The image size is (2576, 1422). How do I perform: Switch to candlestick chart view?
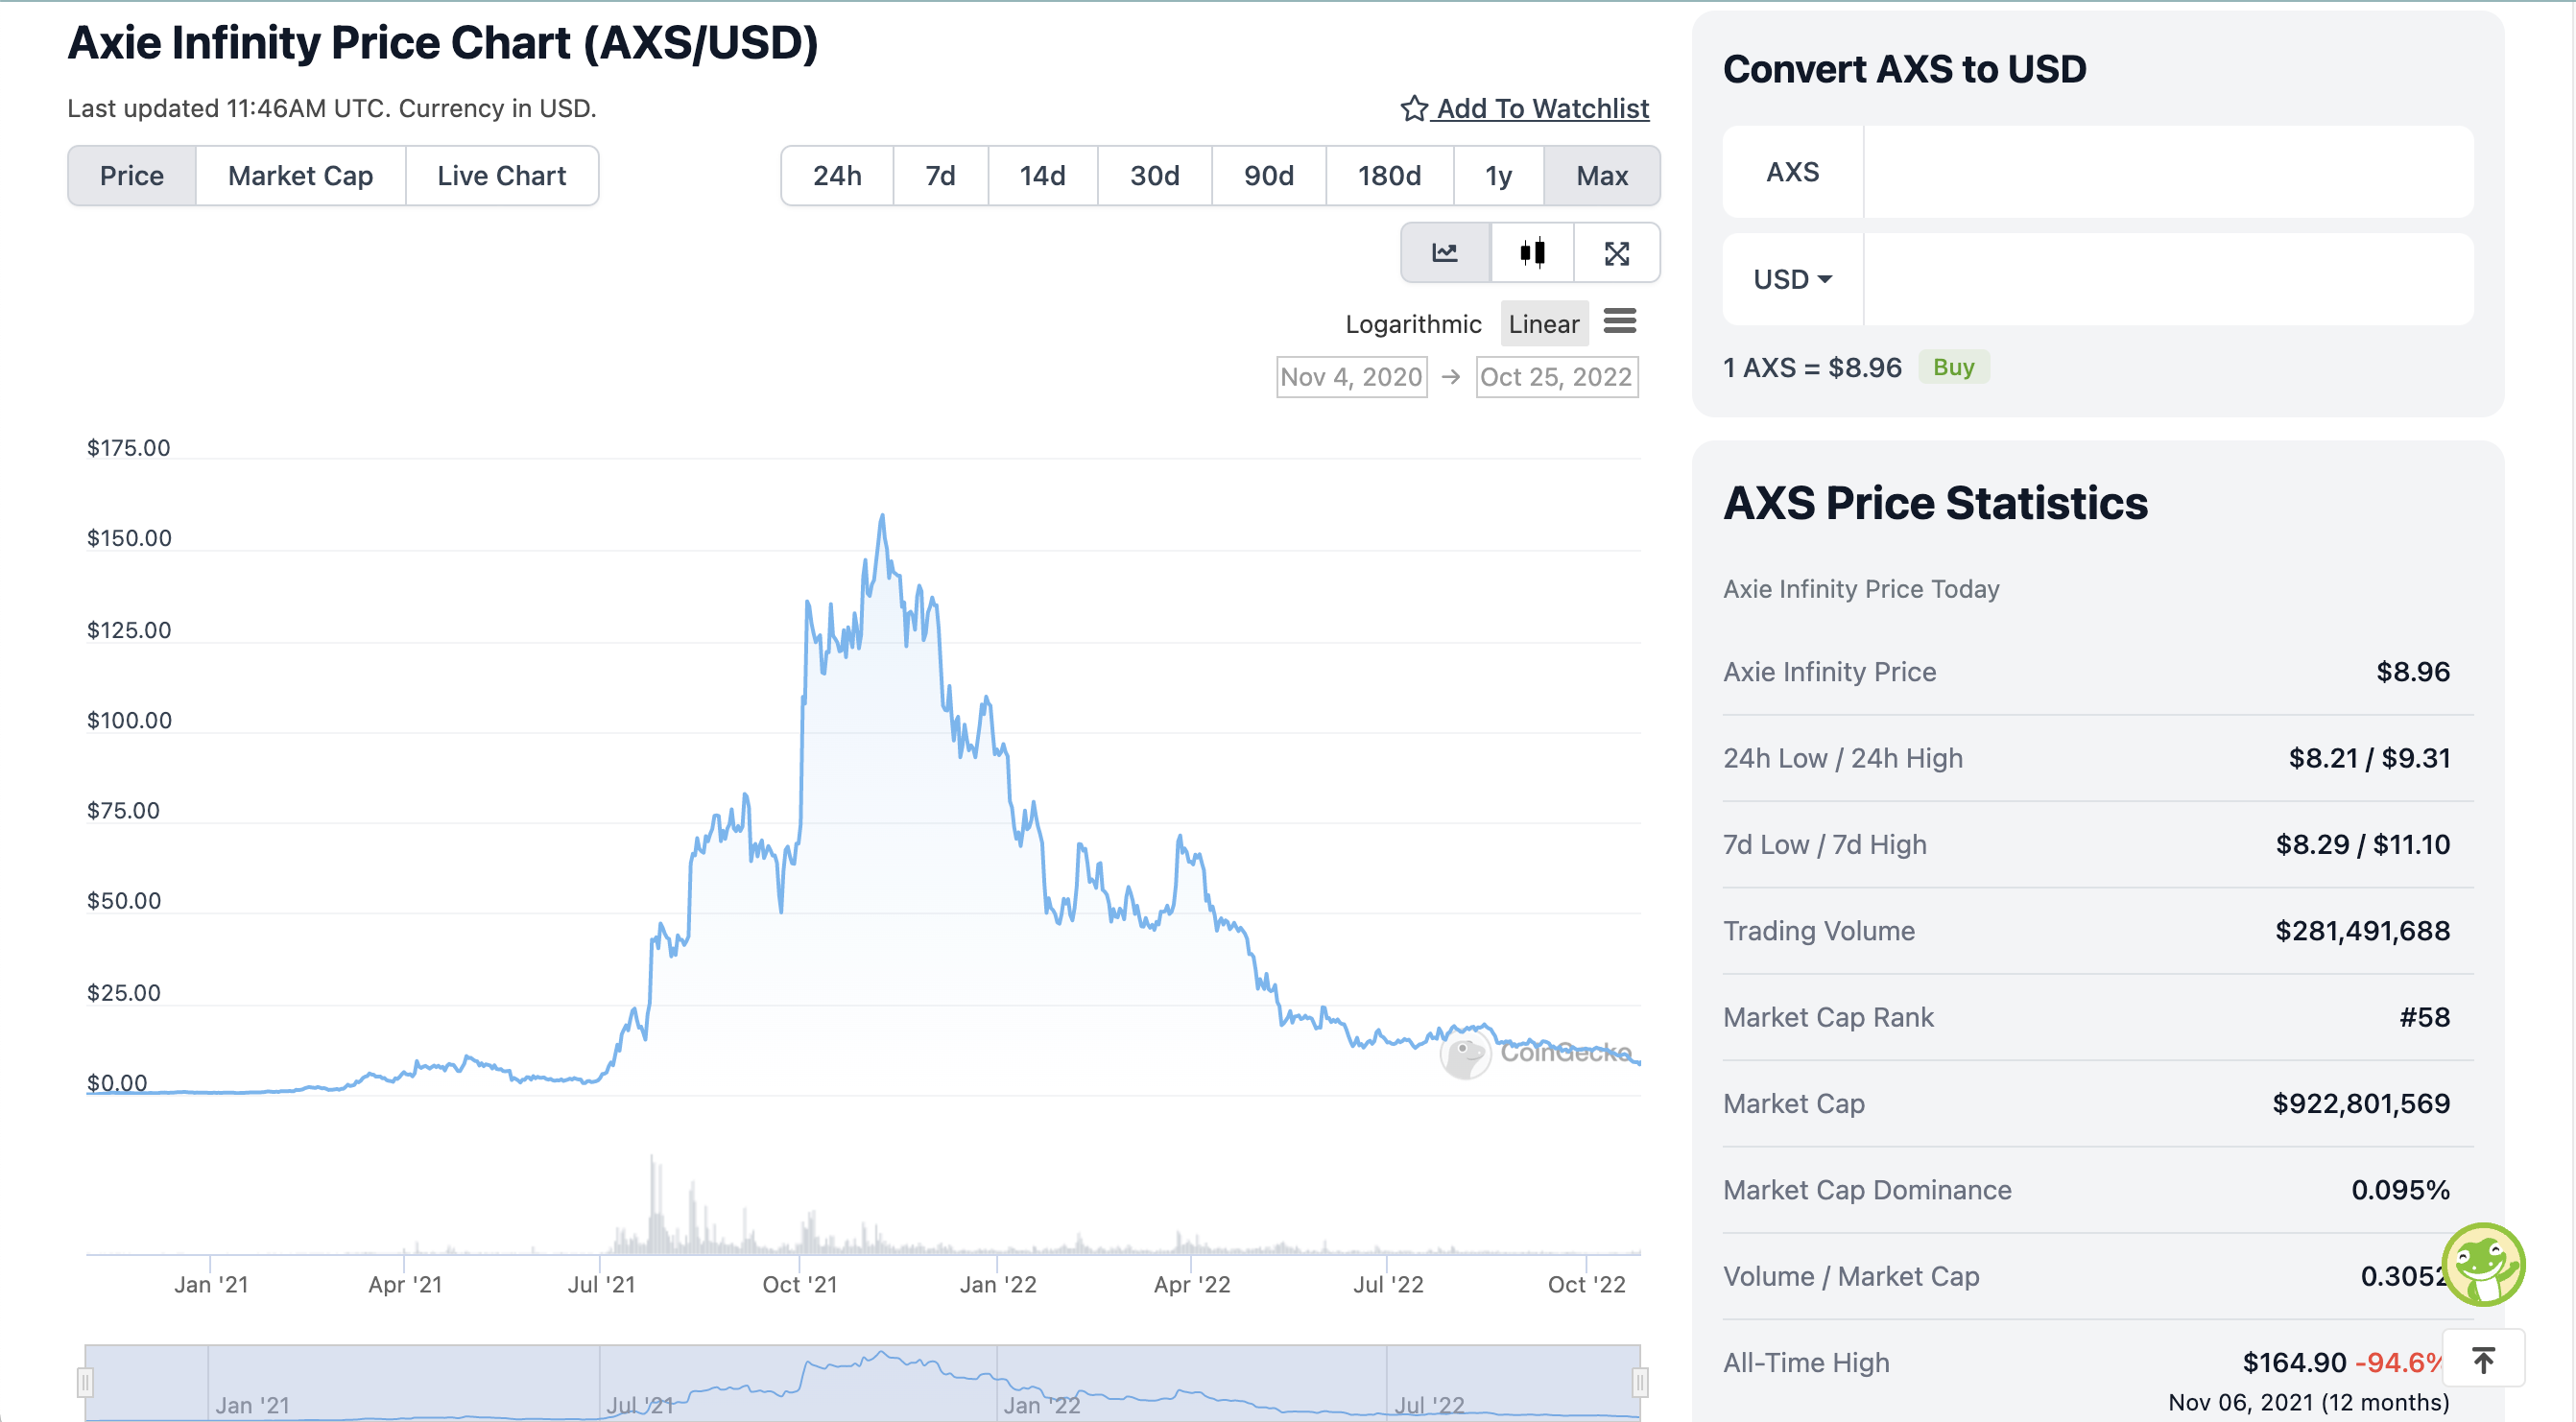[x=1532, y=253]
